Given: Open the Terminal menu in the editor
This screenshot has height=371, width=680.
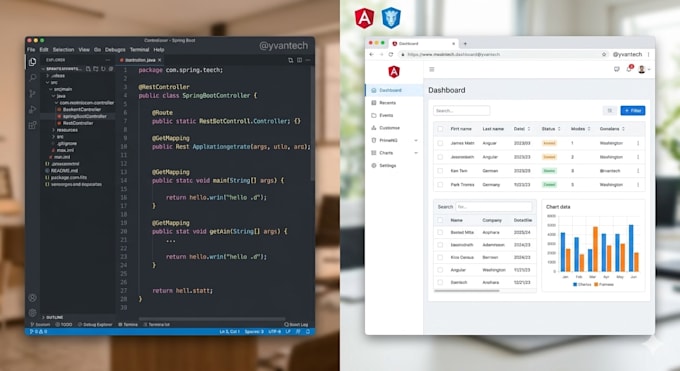Looking at the screenshot, I should [139, 50].
